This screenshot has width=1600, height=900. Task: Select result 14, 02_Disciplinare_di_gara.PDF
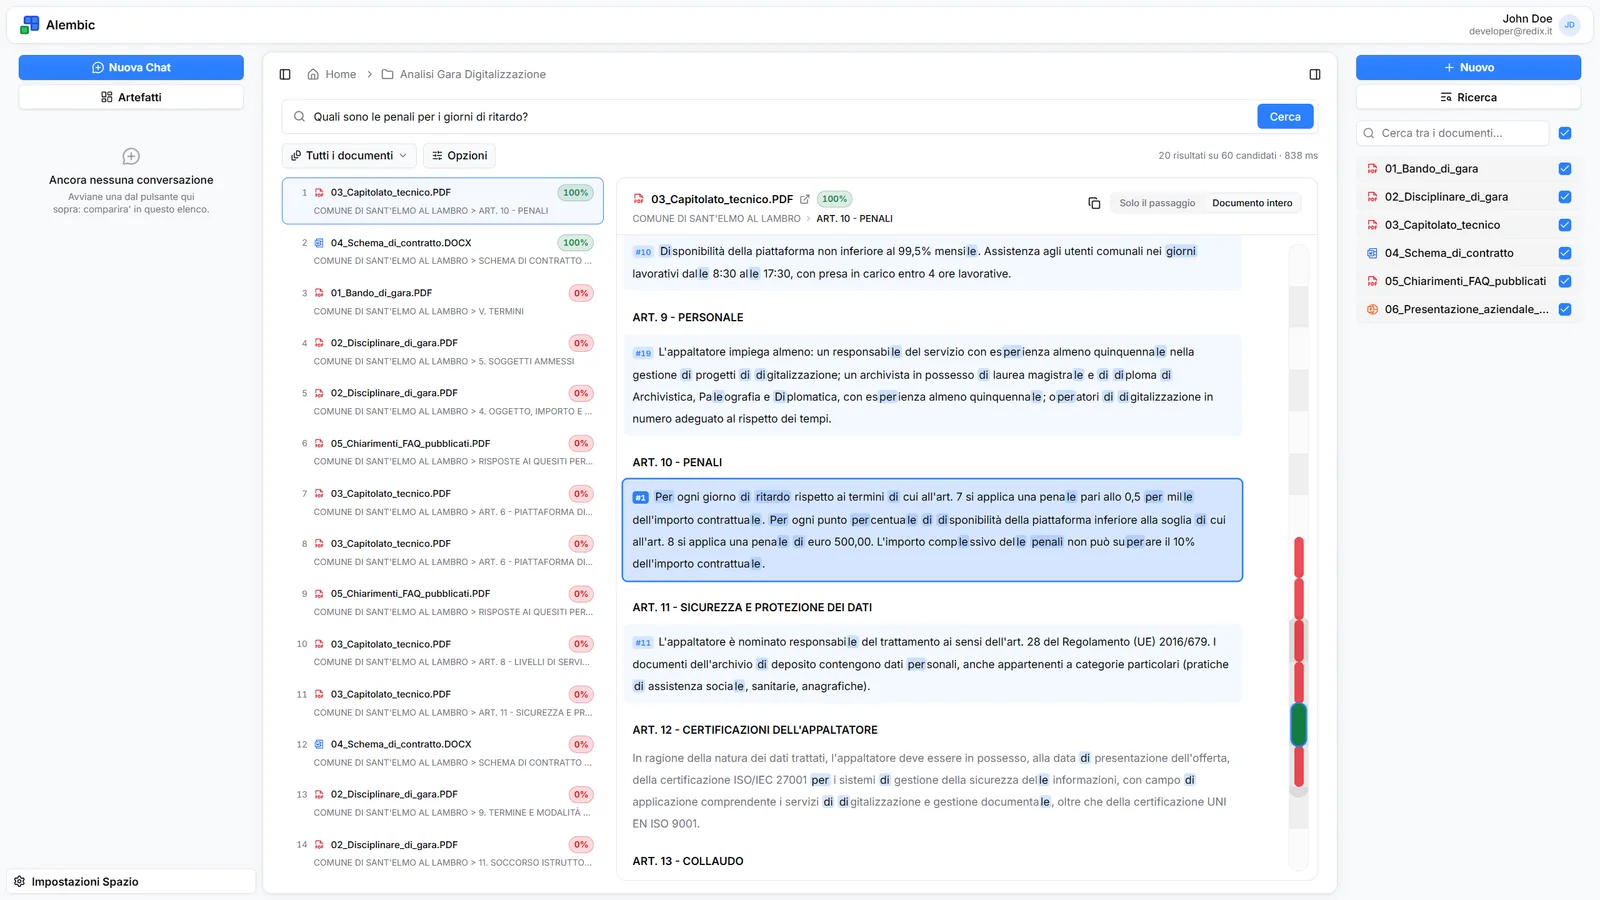[443, 854]
